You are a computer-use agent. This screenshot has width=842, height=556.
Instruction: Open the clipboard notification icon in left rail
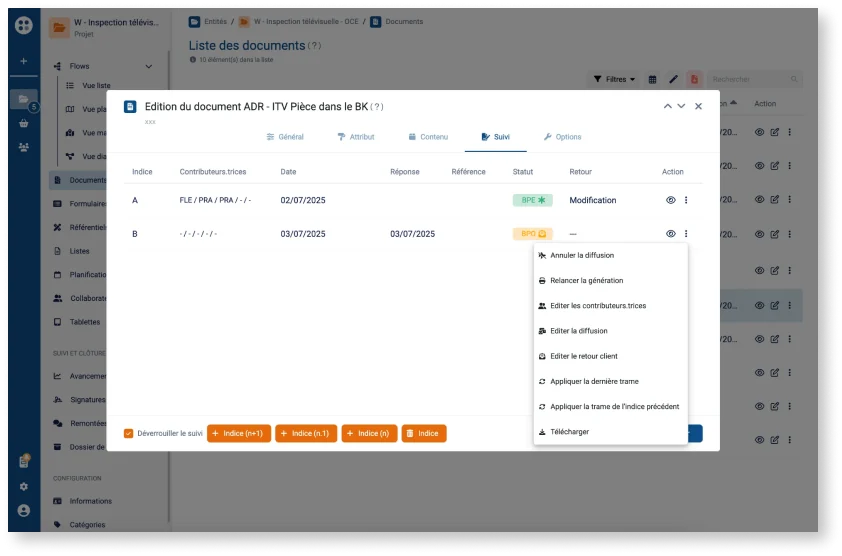[x=24, y=461]
